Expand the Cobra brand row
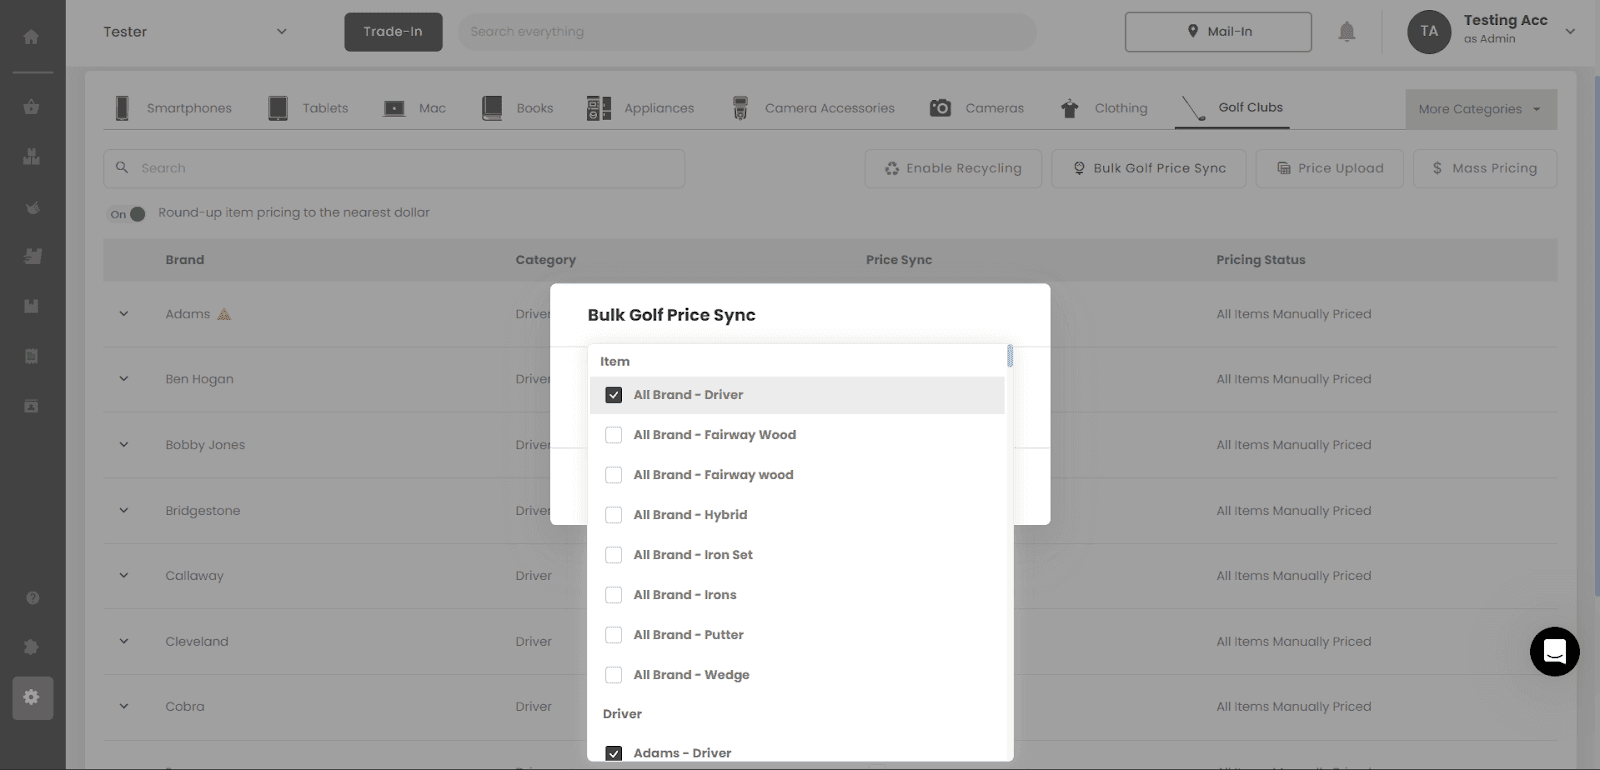1600x770 pixels. (124, 706)
